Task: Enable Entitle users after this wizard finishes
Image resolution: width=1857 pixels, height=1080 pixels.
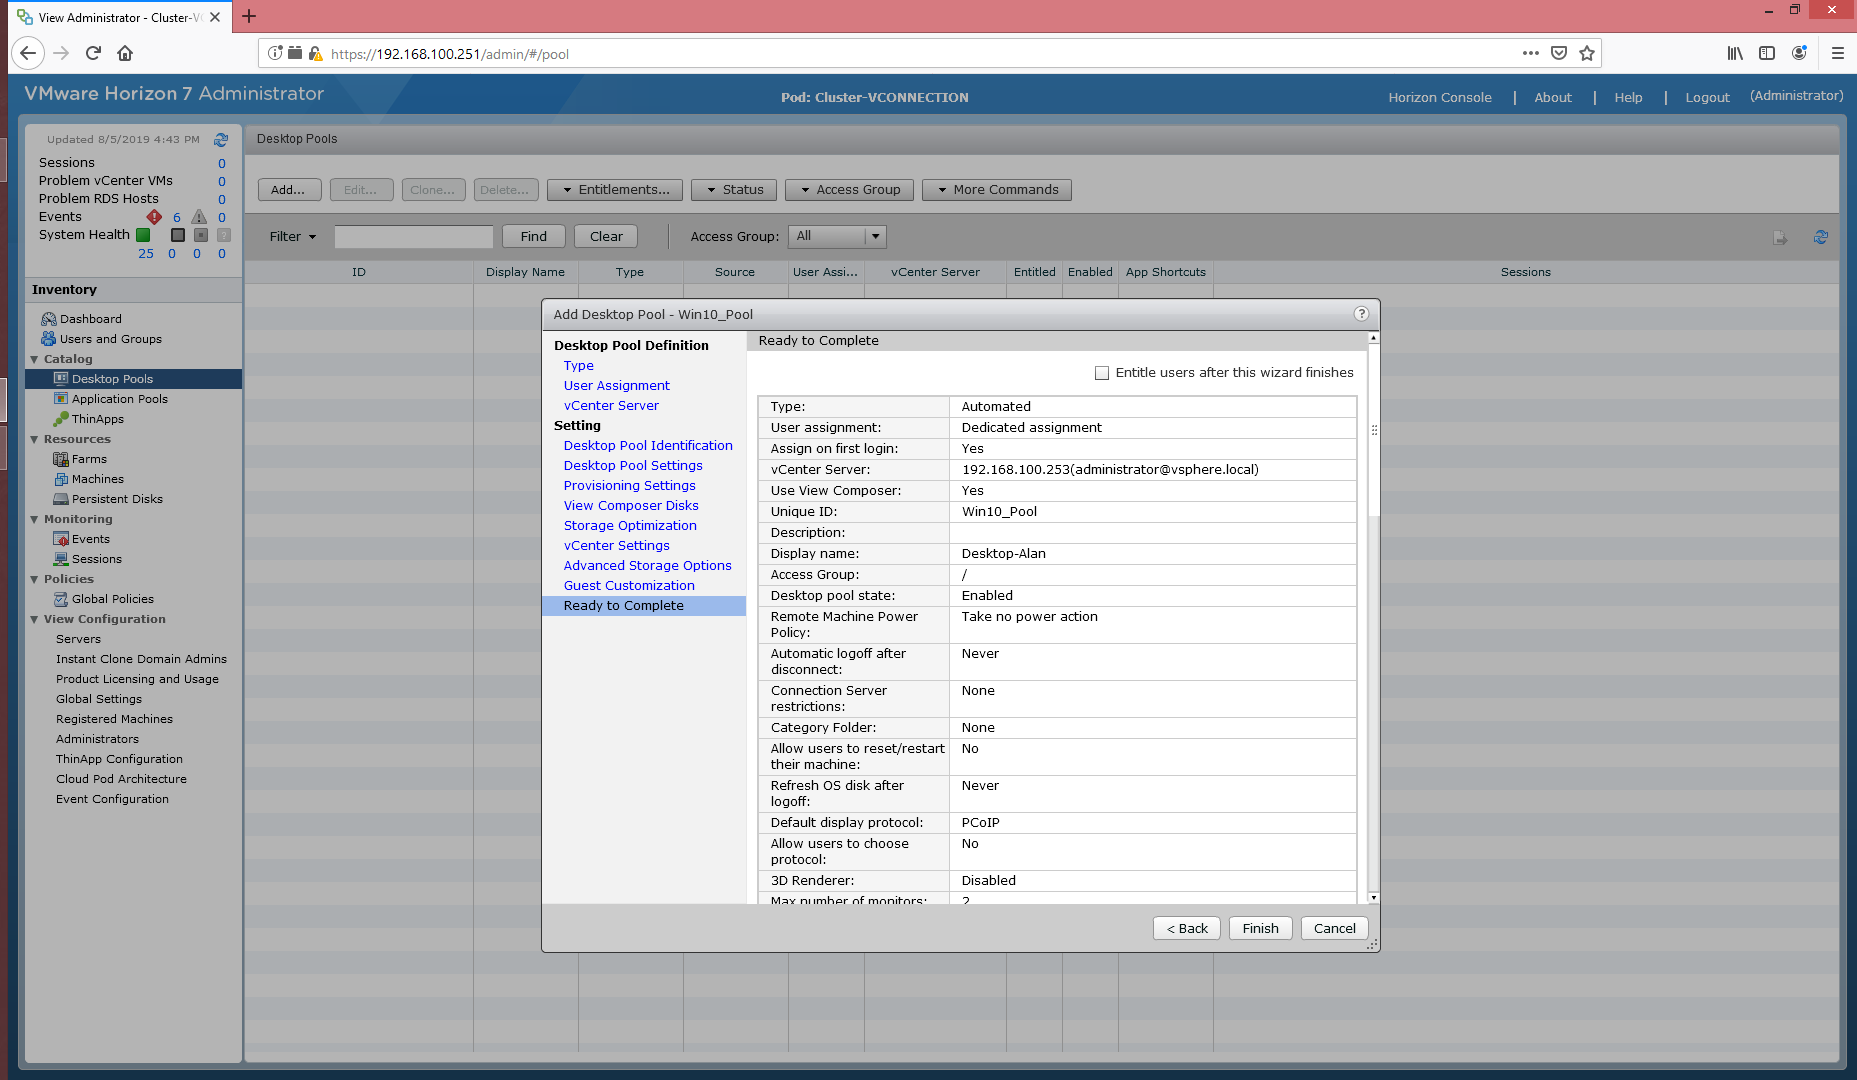Action: click(1102, 373)
